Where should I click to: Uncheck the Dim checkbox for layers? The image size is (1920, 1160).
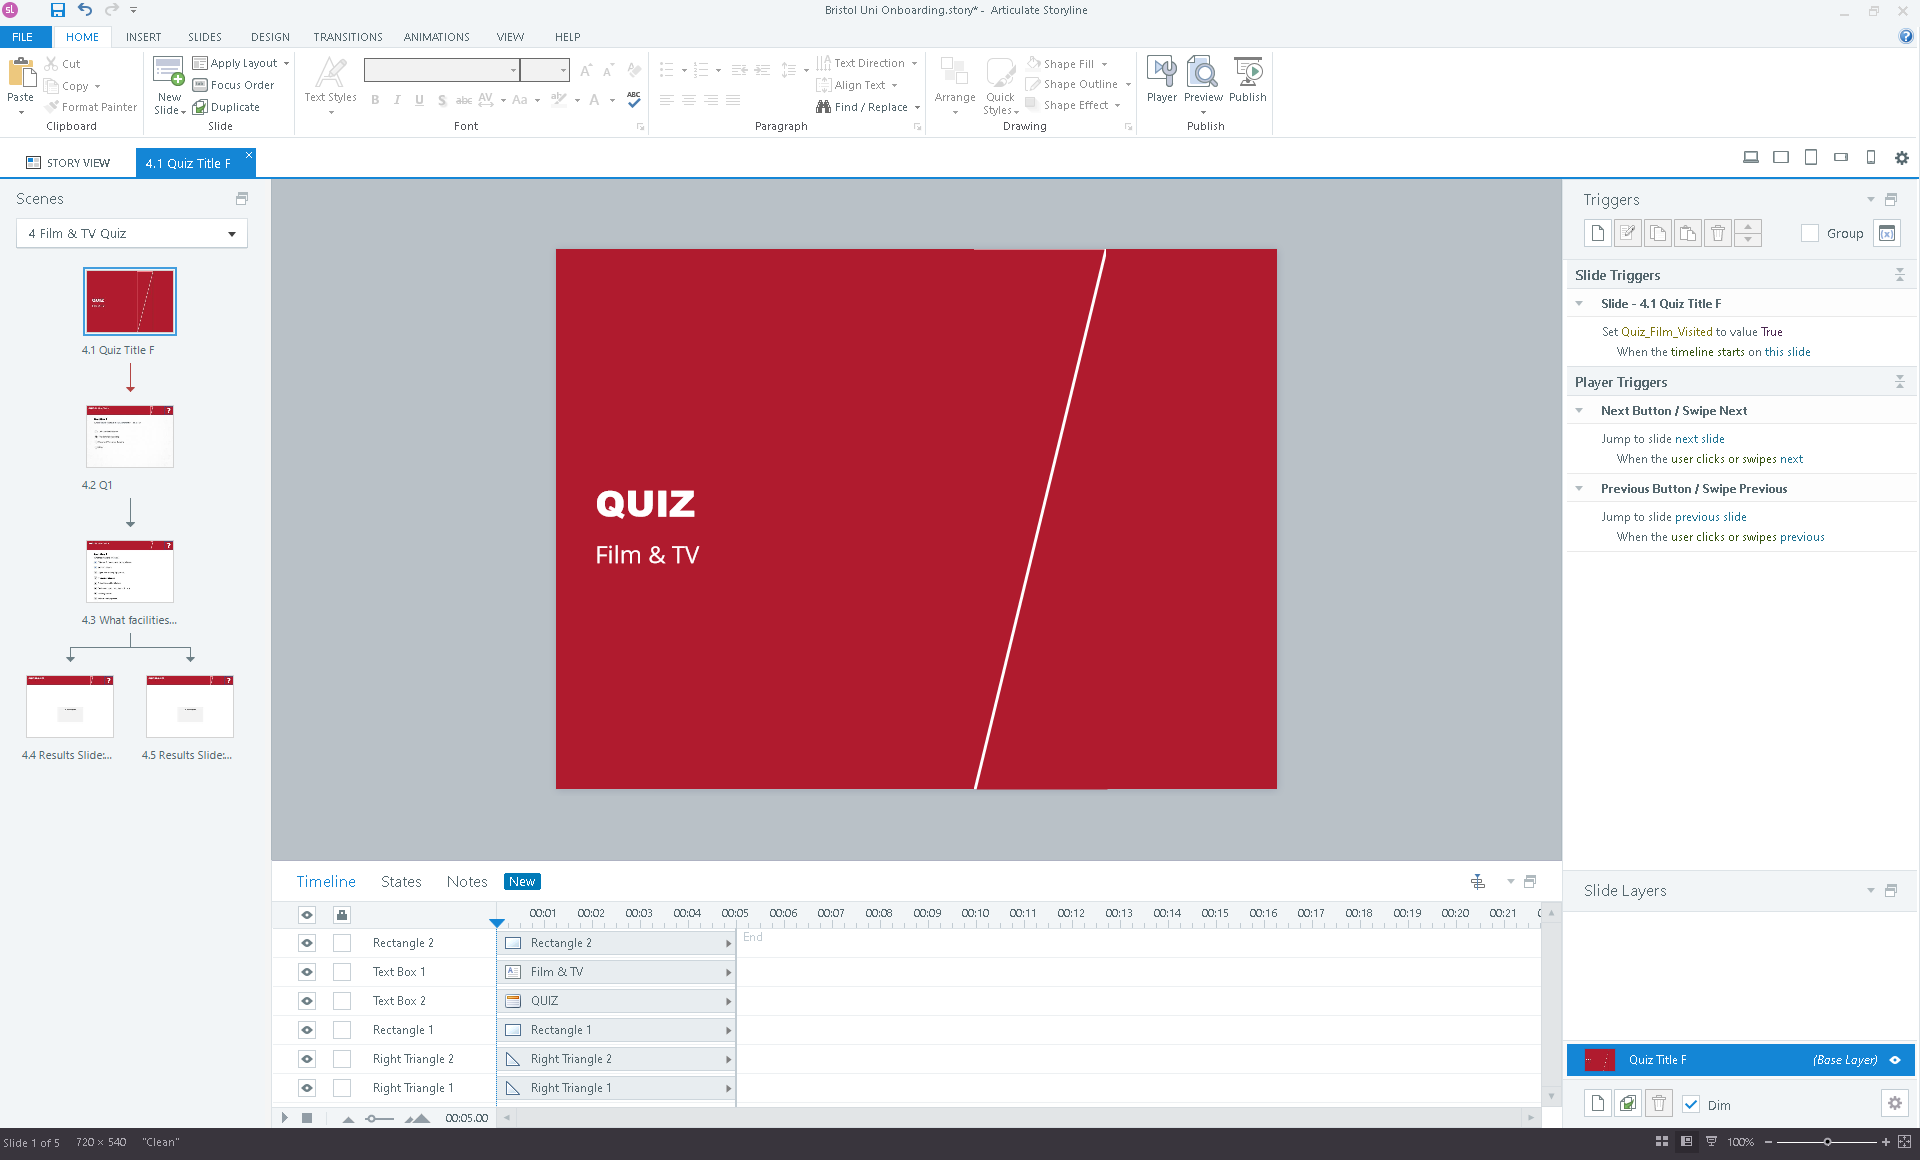pos(1691,1104)
